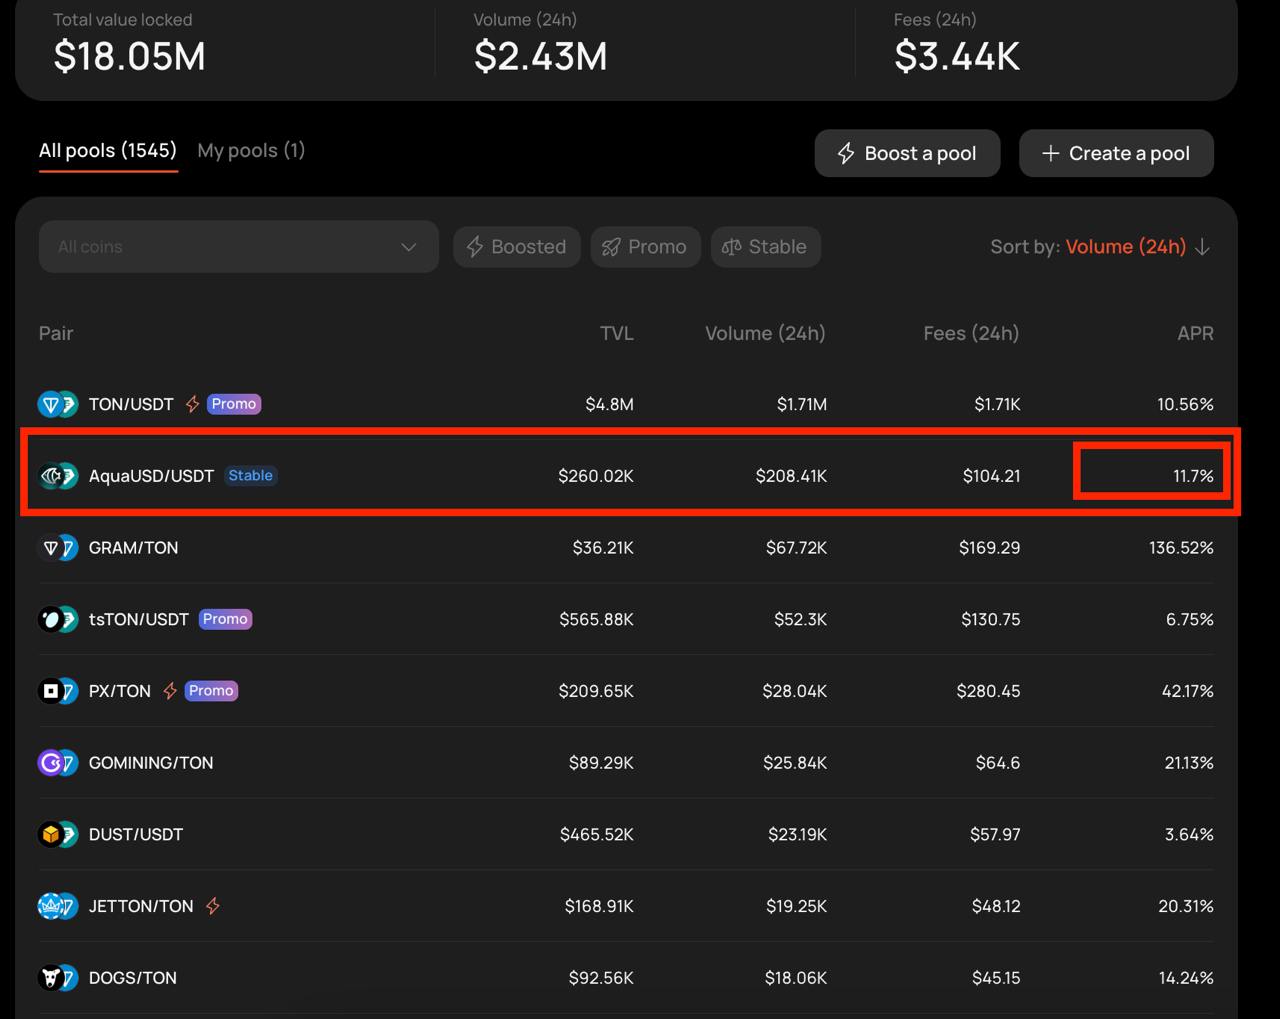Click boost lightning icon next to TON/USDT

(193, 404)
